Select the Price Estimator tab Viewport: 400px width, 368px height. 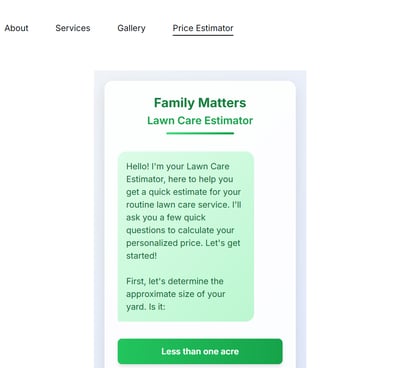tap(203, 28)
